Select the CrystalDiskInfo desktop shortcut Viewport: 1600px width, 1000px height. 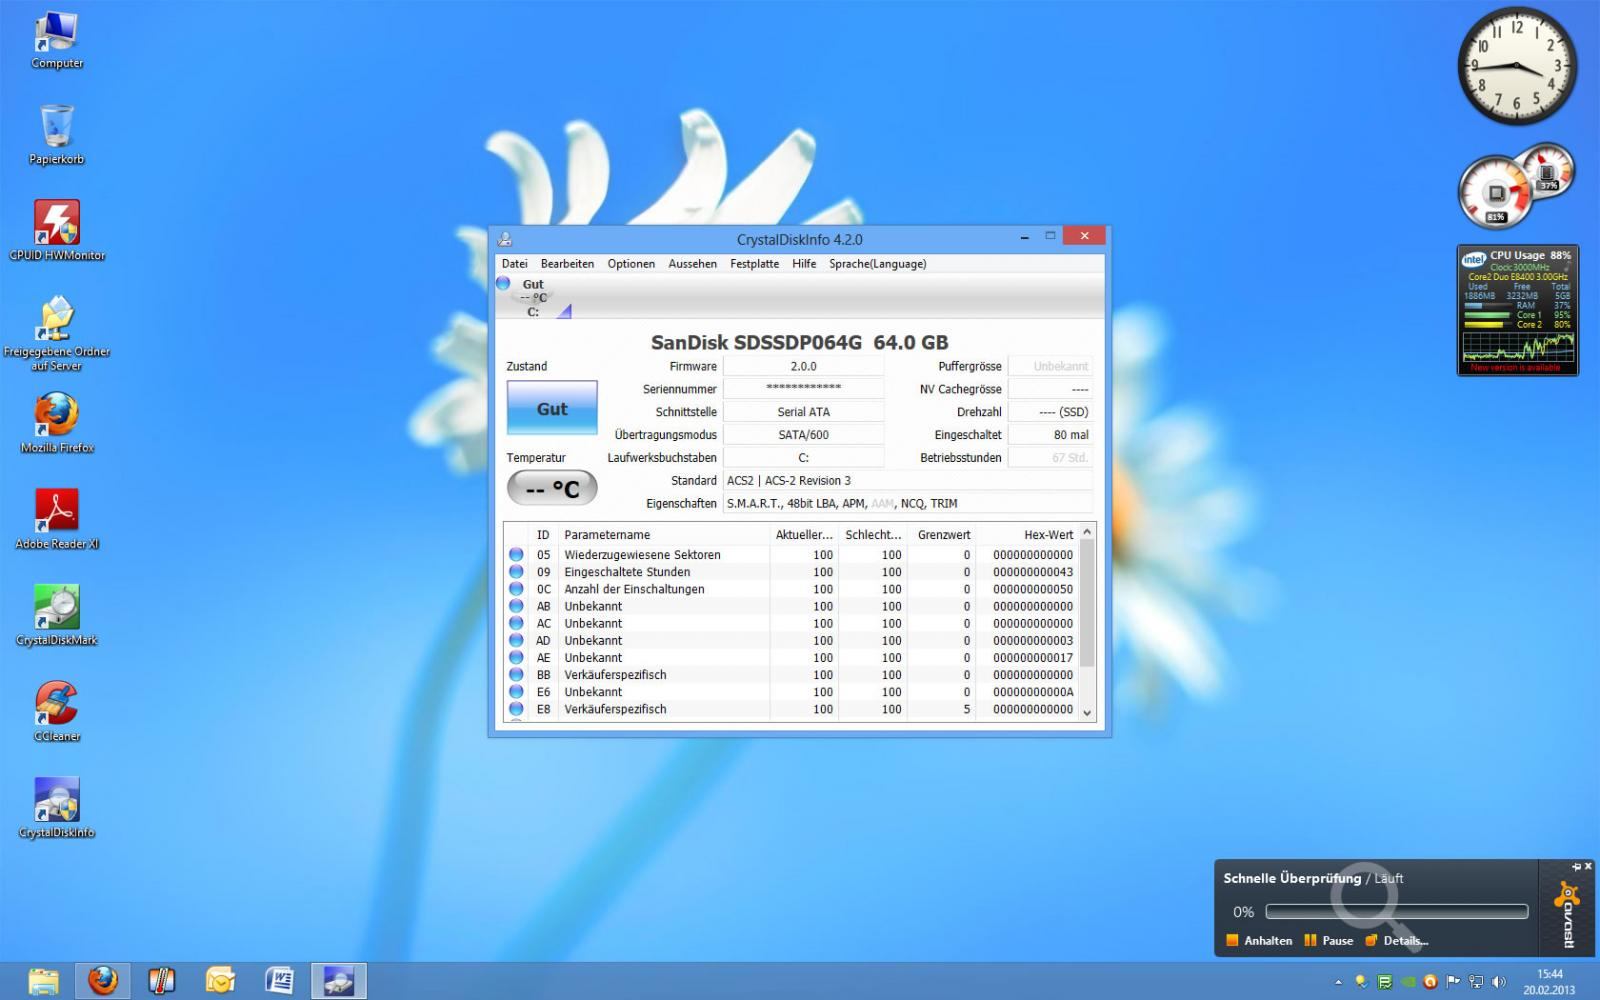57,807
